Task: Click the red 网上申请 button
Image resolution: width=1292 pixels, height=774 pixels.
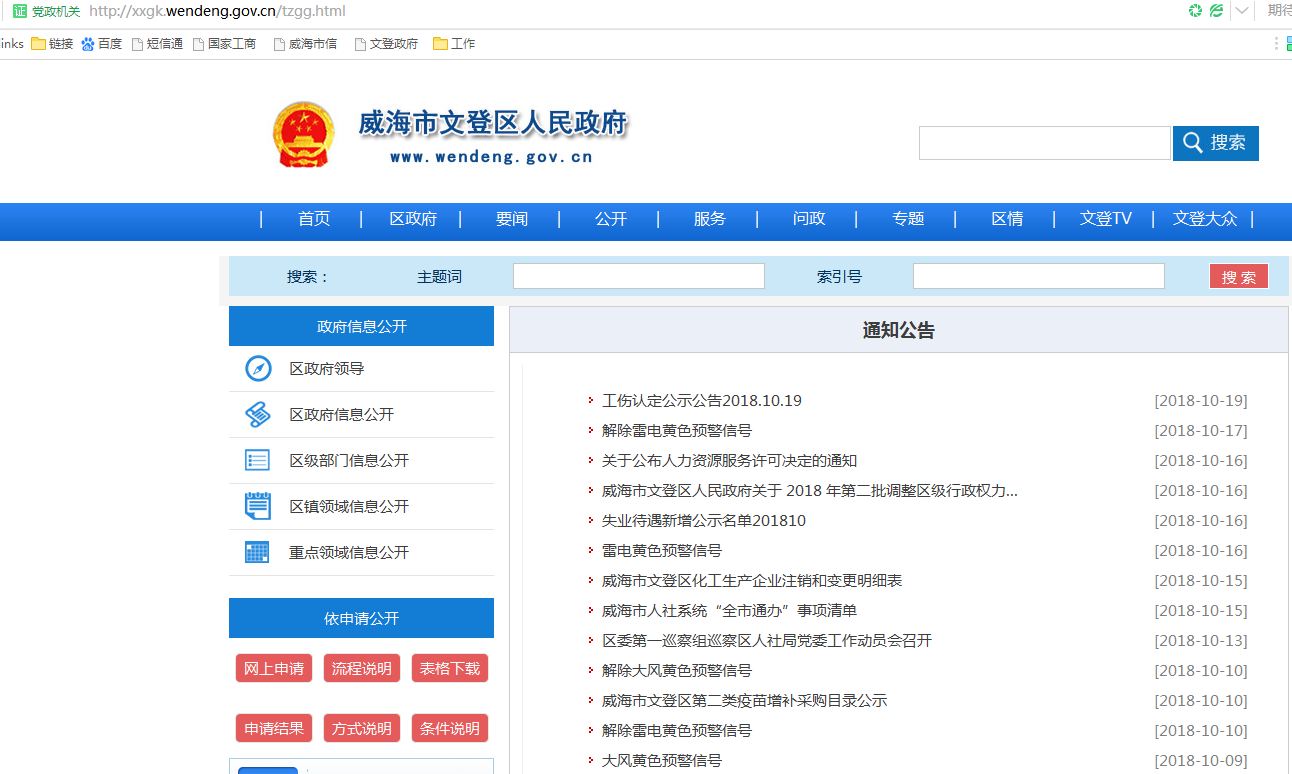Action: tap(274, 669)
